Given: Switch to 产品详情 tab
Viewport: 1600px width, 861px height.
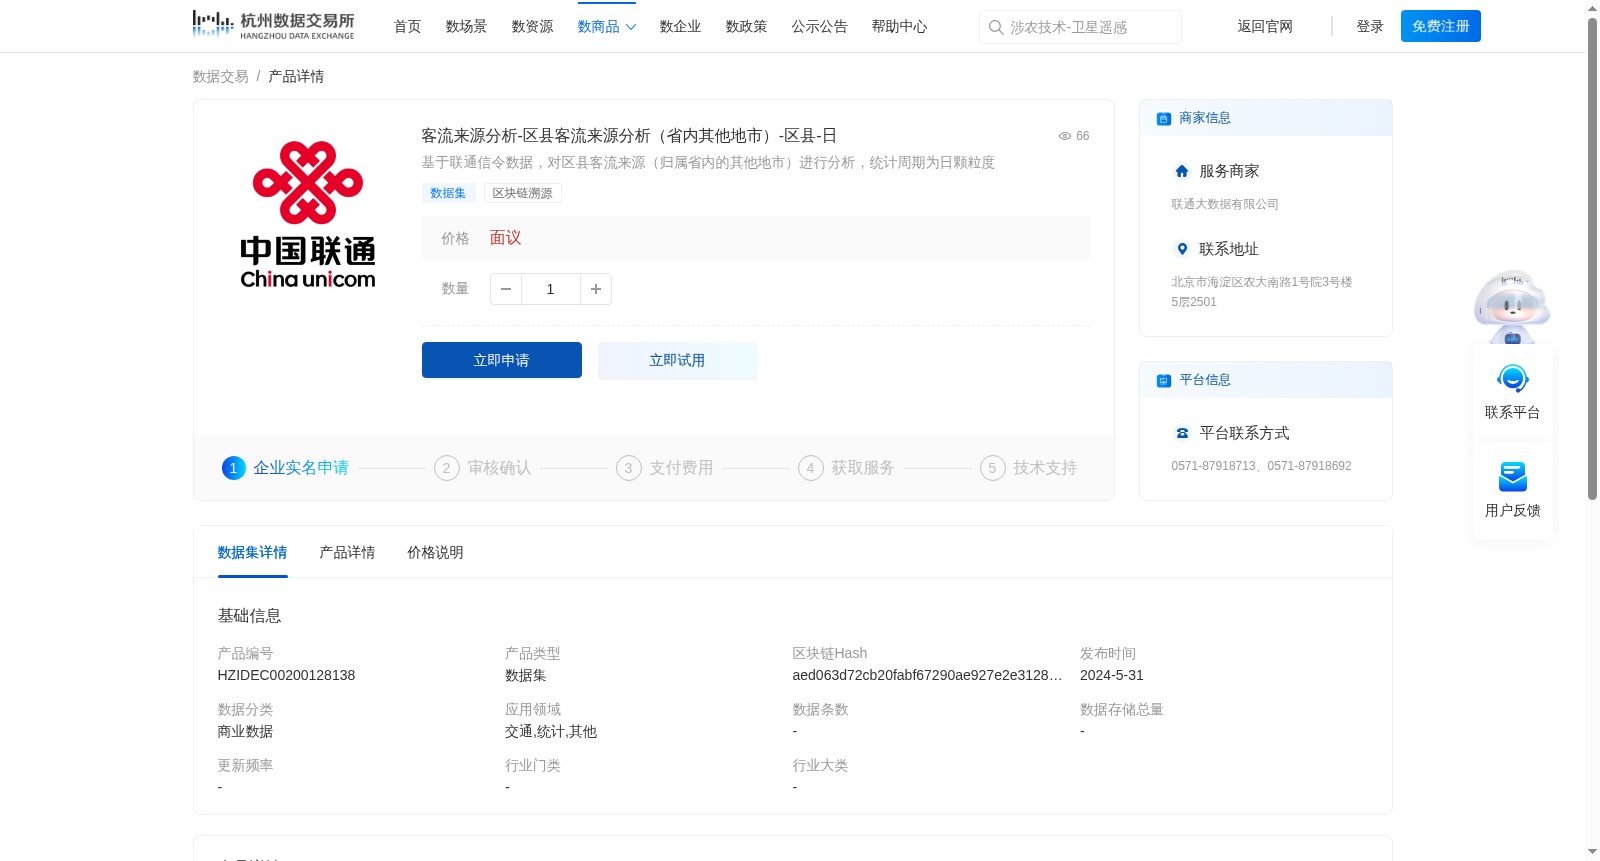Looking at the screenshot, I should (x=347, y=553).
